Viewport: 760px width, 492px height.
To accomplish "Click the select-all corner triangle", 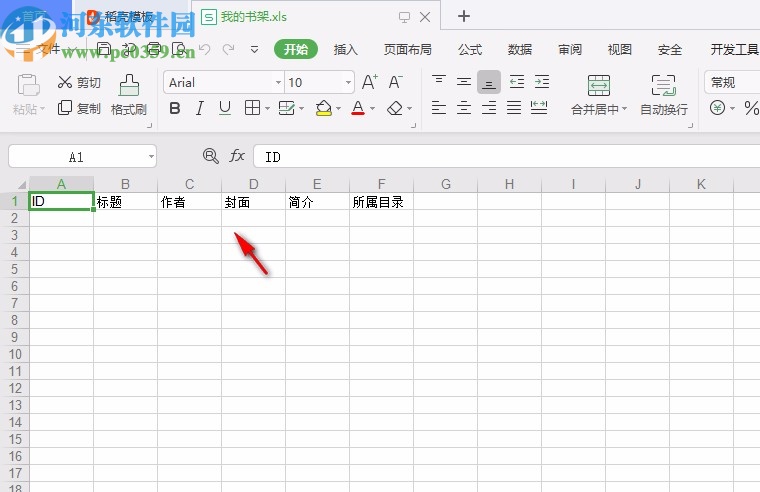I will coord(21,185).
